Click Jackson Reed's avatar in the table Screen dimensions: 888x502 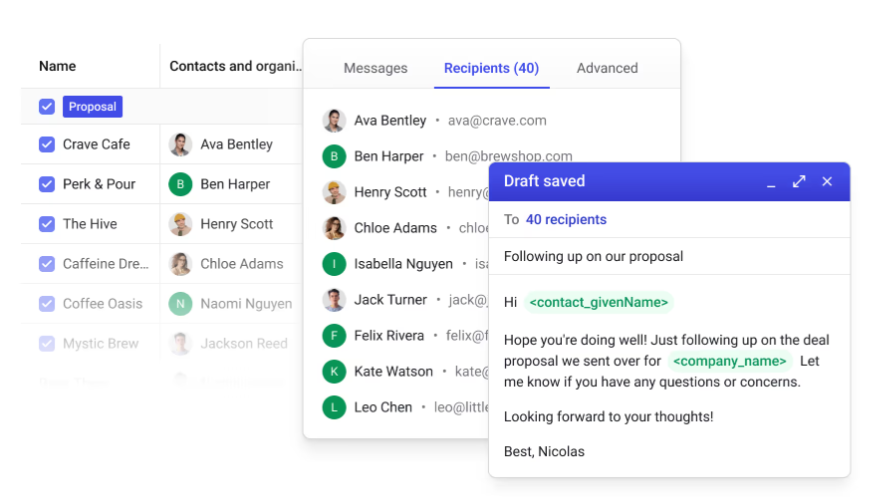(x=180, y=343)
